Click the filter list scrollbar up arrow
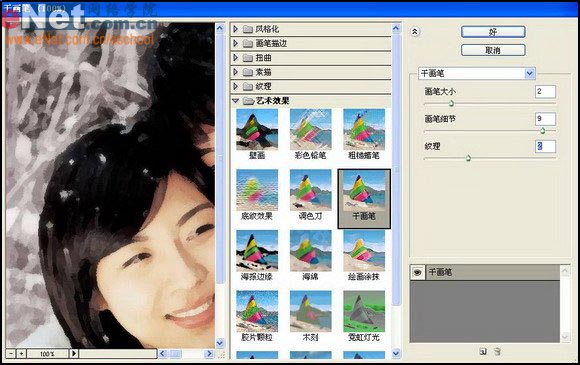 396,28
